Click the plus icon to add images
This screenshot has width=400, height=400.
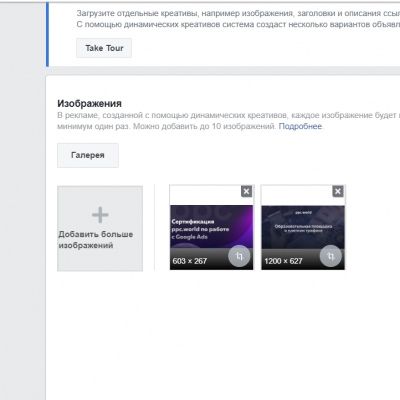pos(100,215)
